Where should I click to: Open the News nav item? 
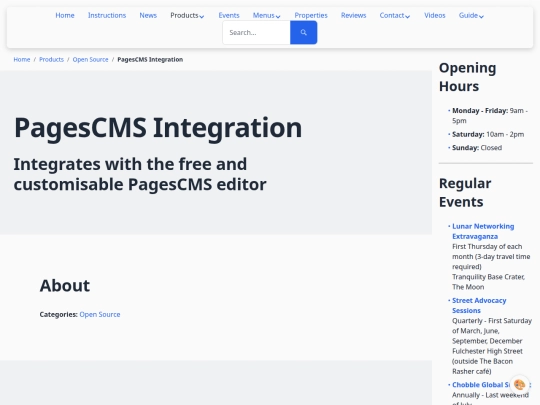pos(148,15)
